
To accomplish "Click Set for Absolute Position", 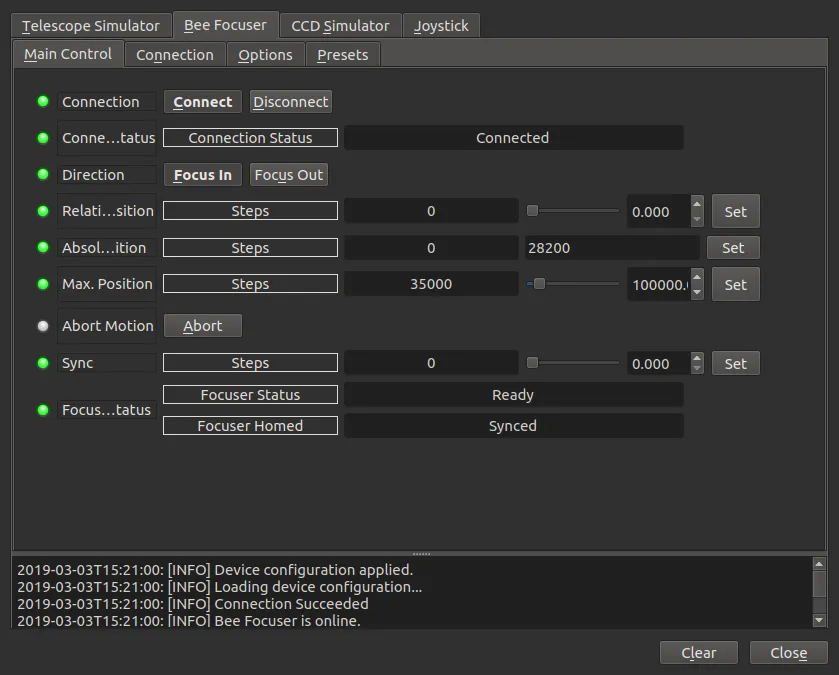I will point(733,248).
